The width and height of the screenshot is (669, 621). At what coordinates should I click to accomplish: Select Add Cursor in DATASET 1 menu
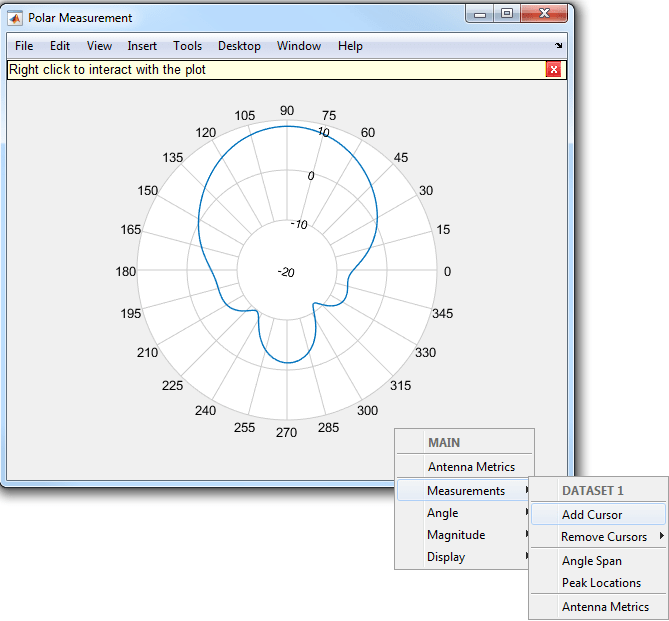click(598, 514)
